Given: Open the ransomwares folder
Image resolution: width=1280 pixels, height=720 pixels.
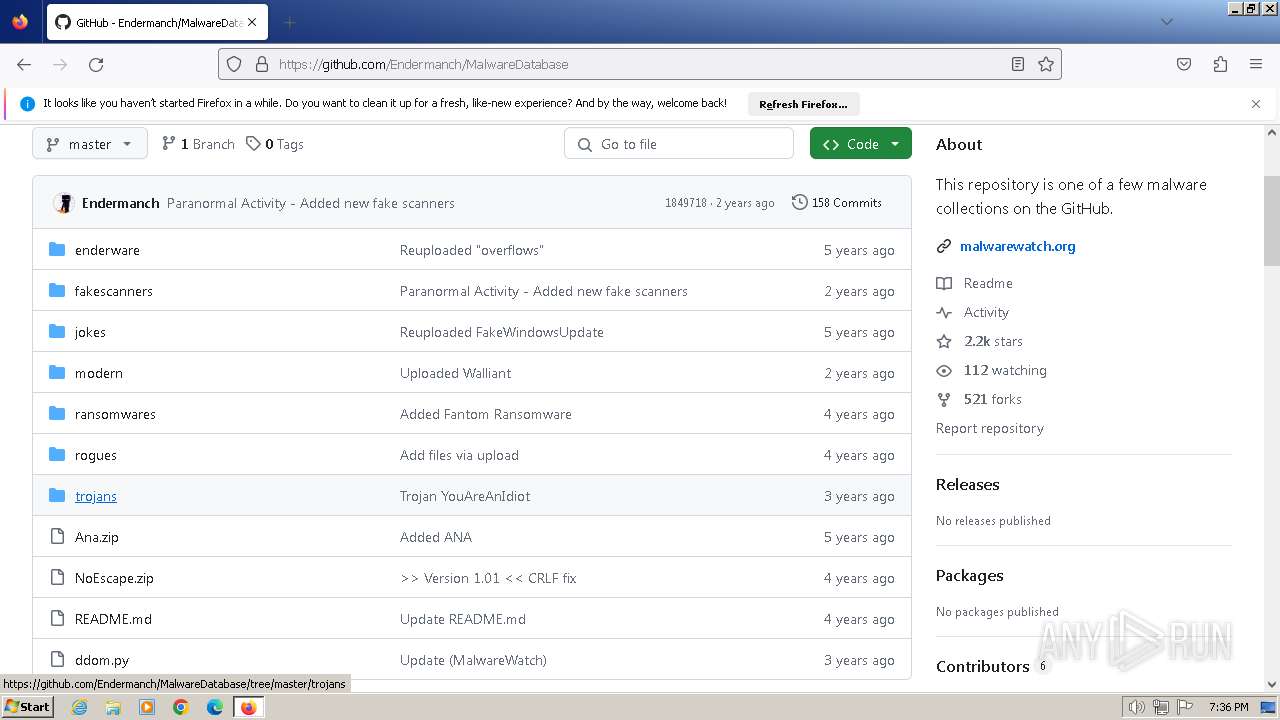Looking at the screenshot, I should point(115,414).
